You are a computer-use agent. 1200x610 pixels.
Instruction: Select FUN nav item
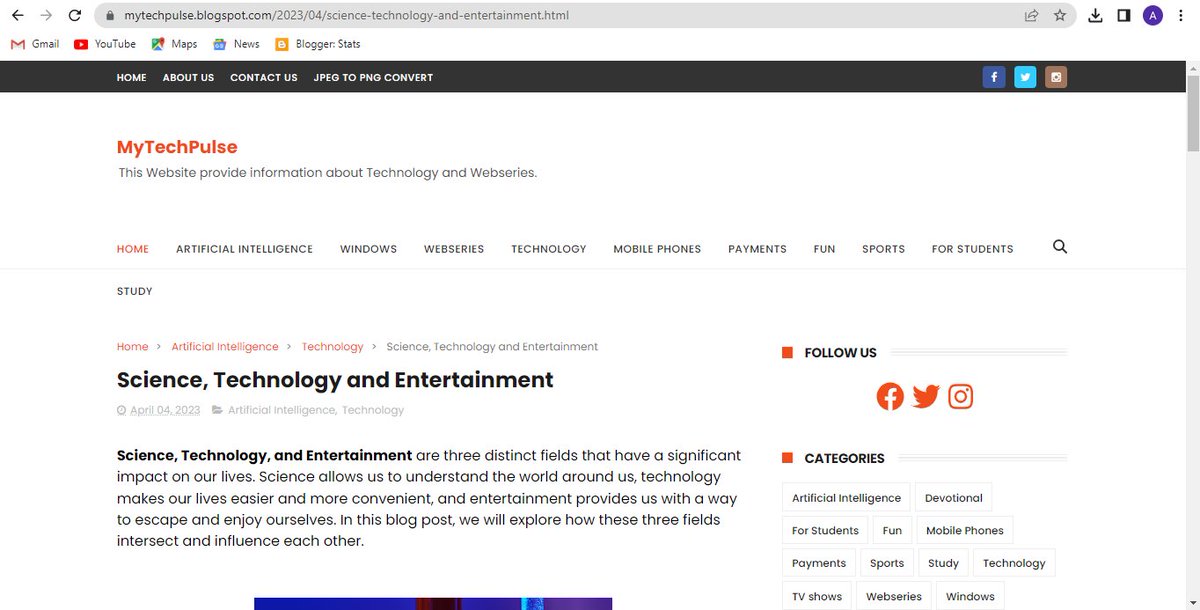824,249
